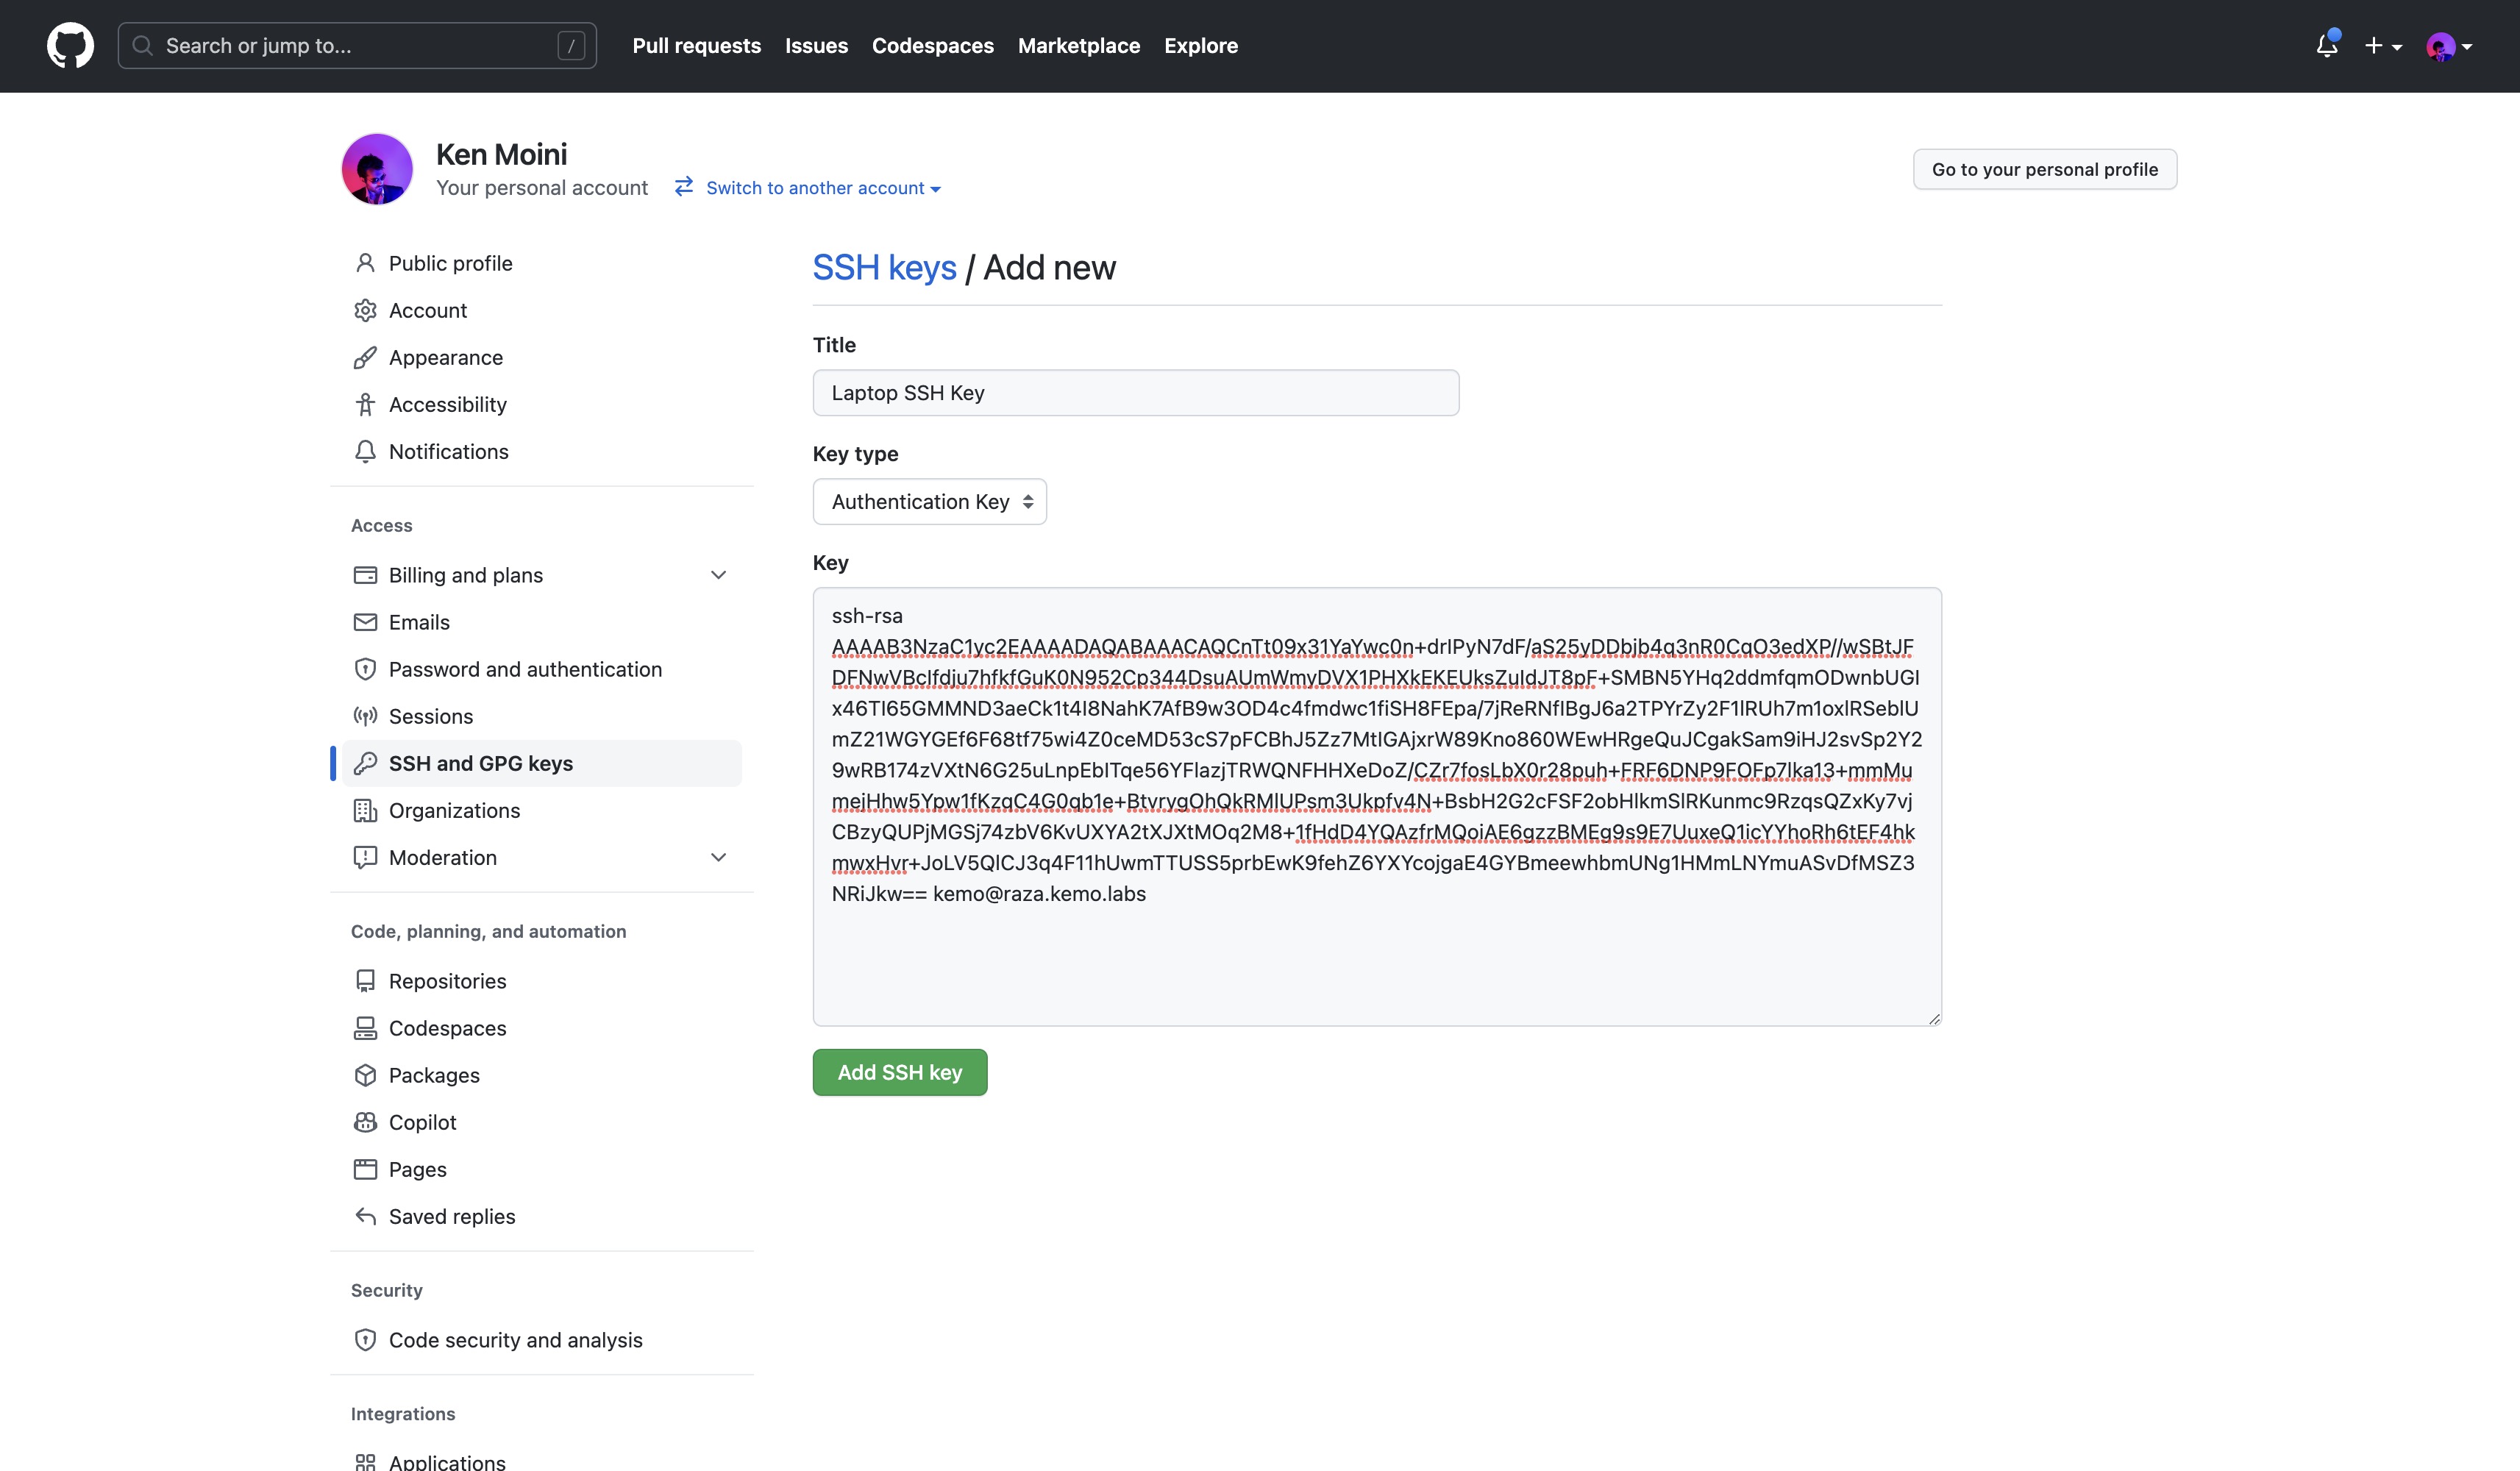2520x1471 pixels.
Task: Click the Accessibility person icon
Action: pyautogui.click(x=365, y=404)
